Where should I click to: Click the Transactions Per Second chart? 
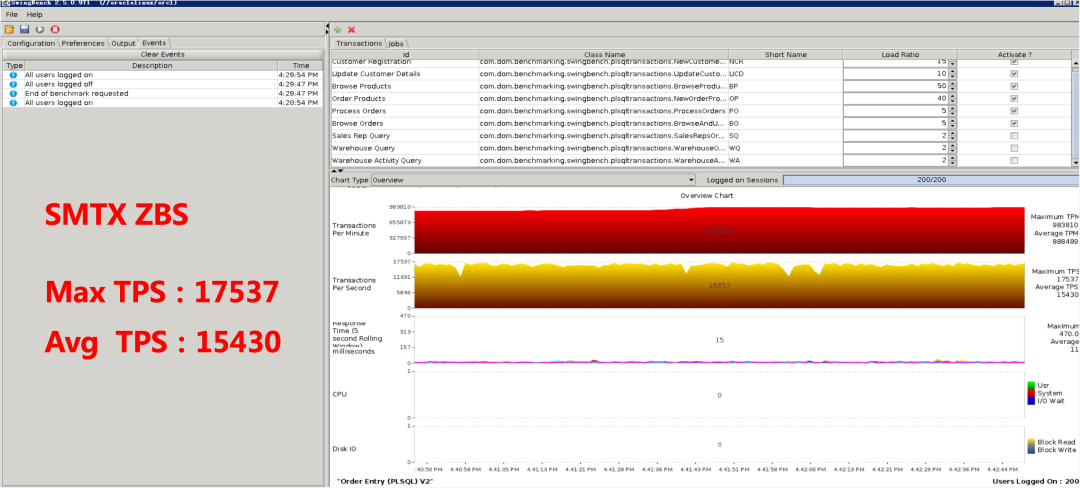click(x=720, y=285)
